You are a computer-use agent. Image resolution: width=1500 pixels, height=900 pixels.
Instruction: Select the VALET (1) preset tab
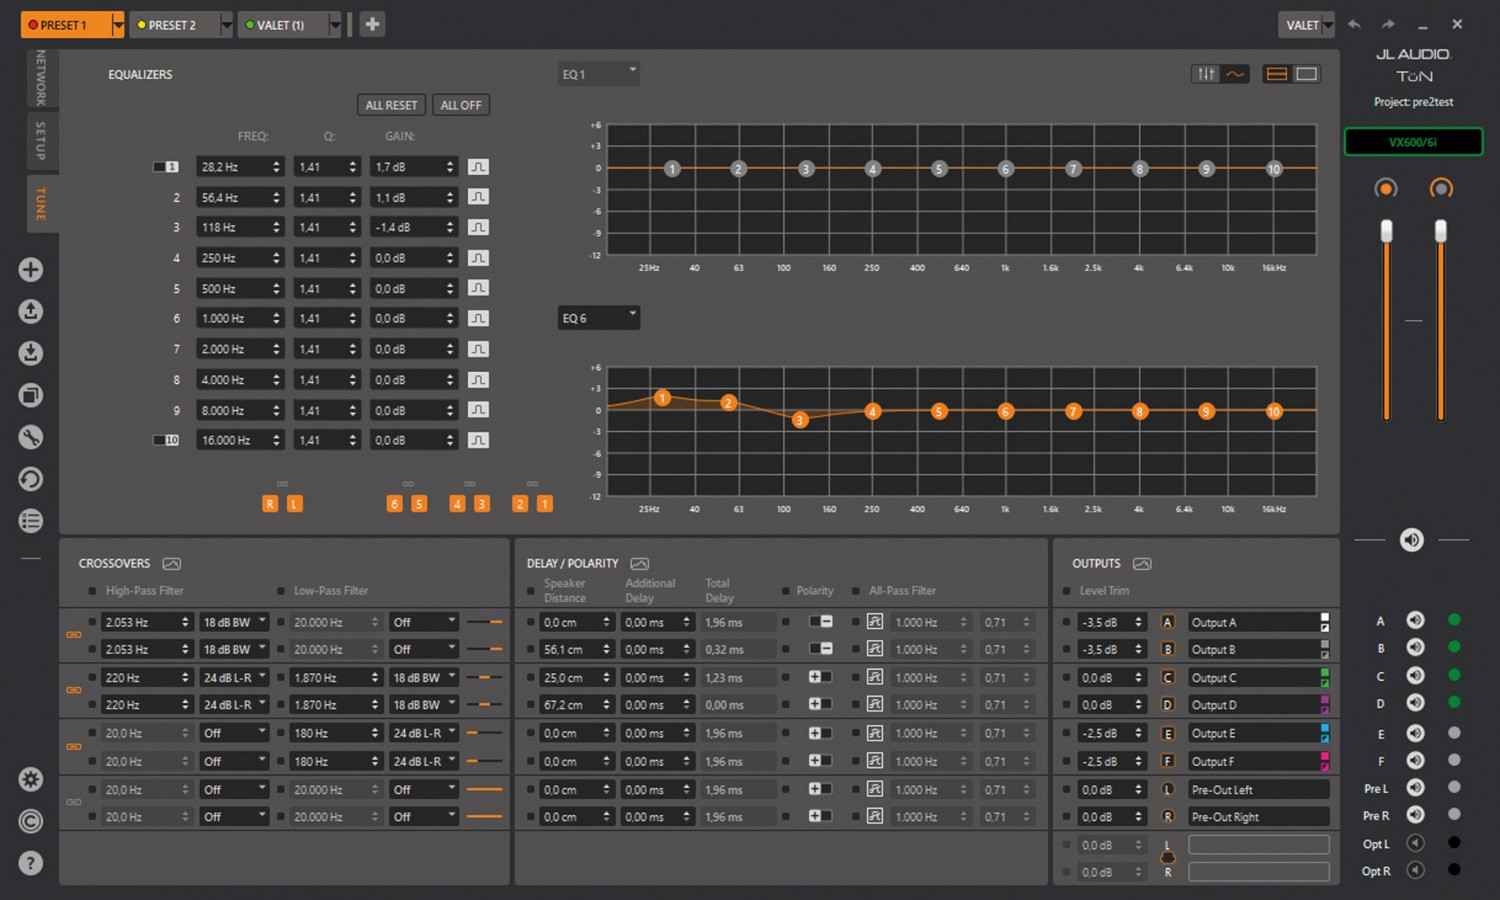coord(284,25)
